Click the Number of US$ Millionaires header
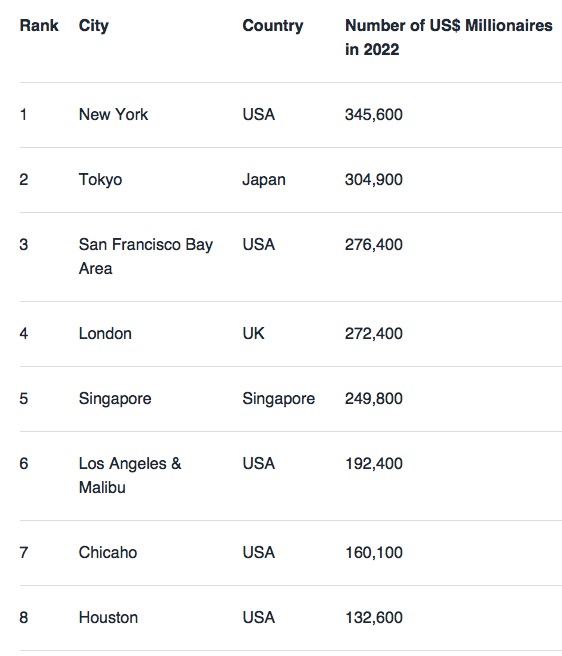 click(x=449, y=37)
